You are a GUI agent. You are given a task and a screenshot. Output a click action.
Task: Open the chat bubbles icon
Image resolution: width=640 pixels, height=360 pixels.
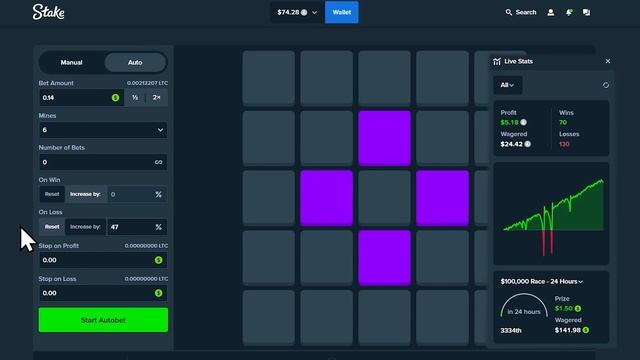click(x=587, y=12)
